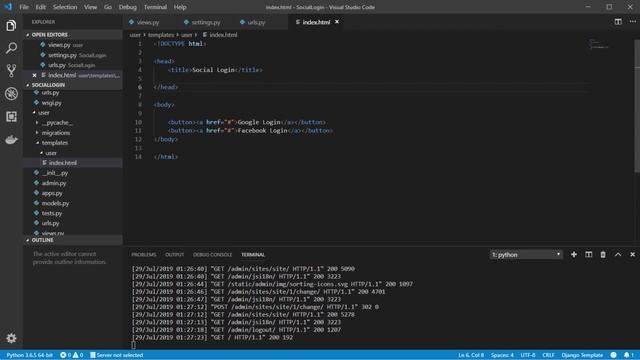Viewport: 640px width, 360px height.
Task: Click the templates breadcrumb segment
Action: point(161,35)
